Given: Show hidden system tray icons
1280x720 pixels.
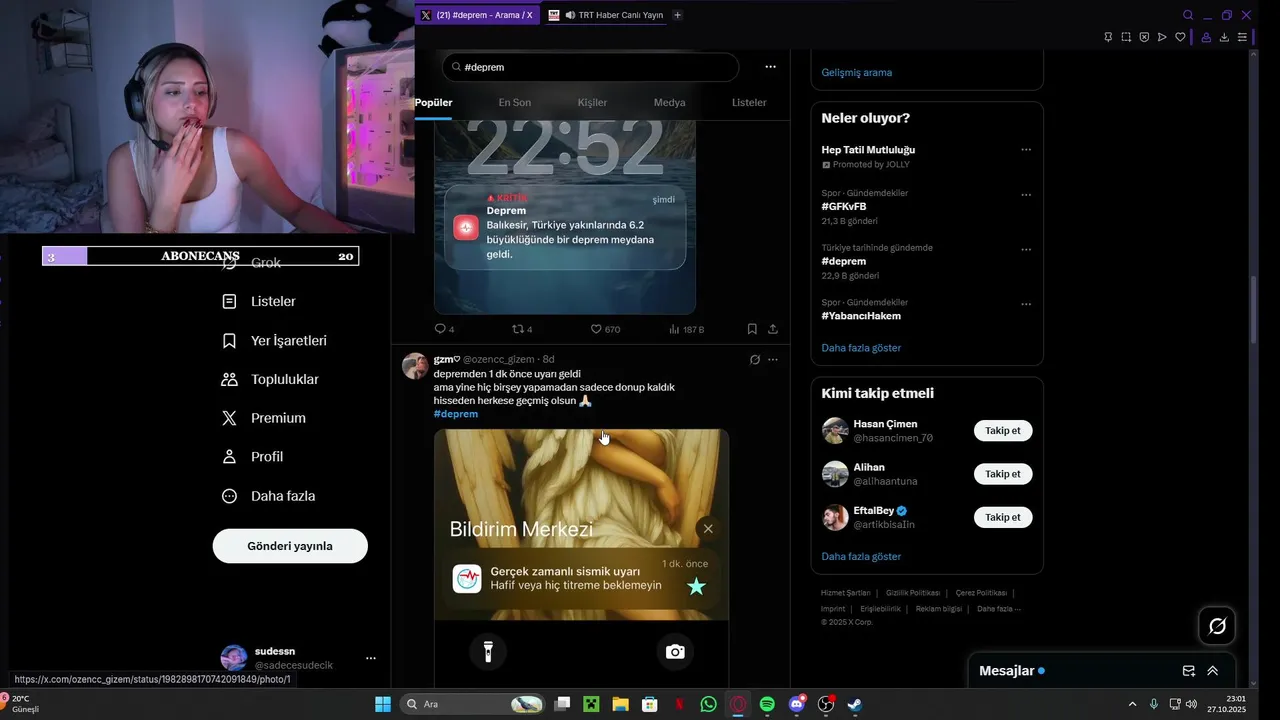Looking at the screenshot, I should pyautogui.click(x=1132, y=704).
